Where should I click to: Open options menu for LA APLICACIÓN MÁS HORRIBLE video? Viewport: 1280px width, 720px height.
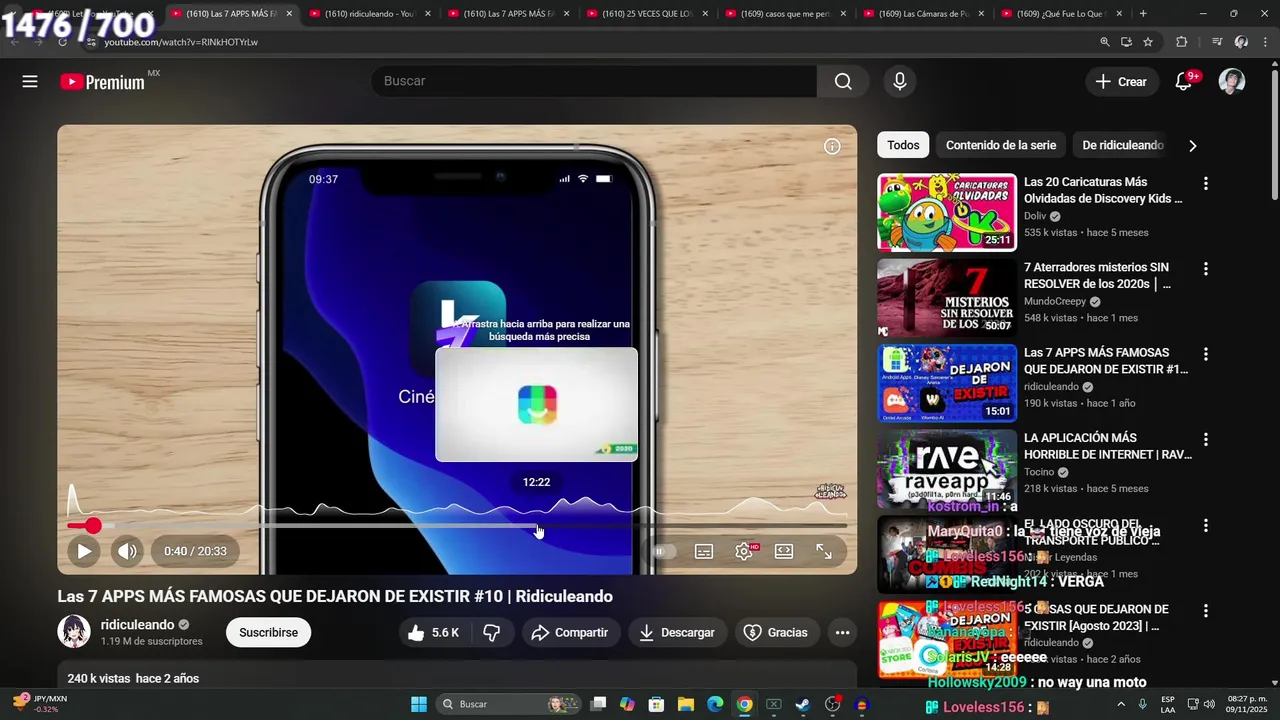click(x=1206, y=440)
